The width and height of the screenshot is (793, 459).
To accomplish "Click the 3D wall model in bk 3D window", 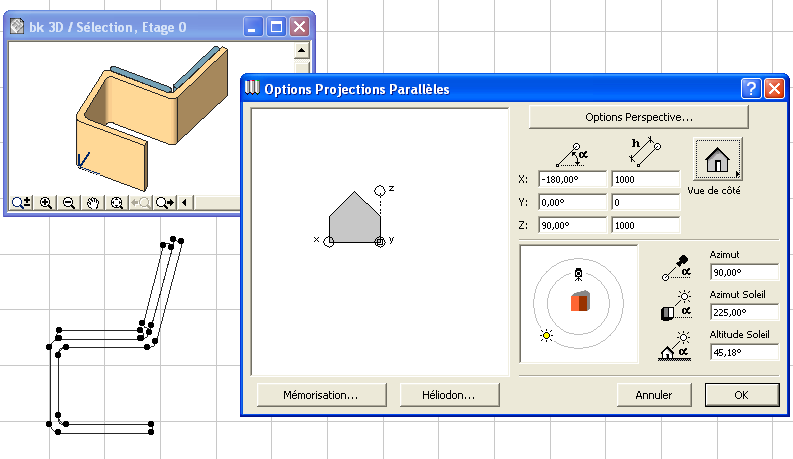I will click(152, 118).
